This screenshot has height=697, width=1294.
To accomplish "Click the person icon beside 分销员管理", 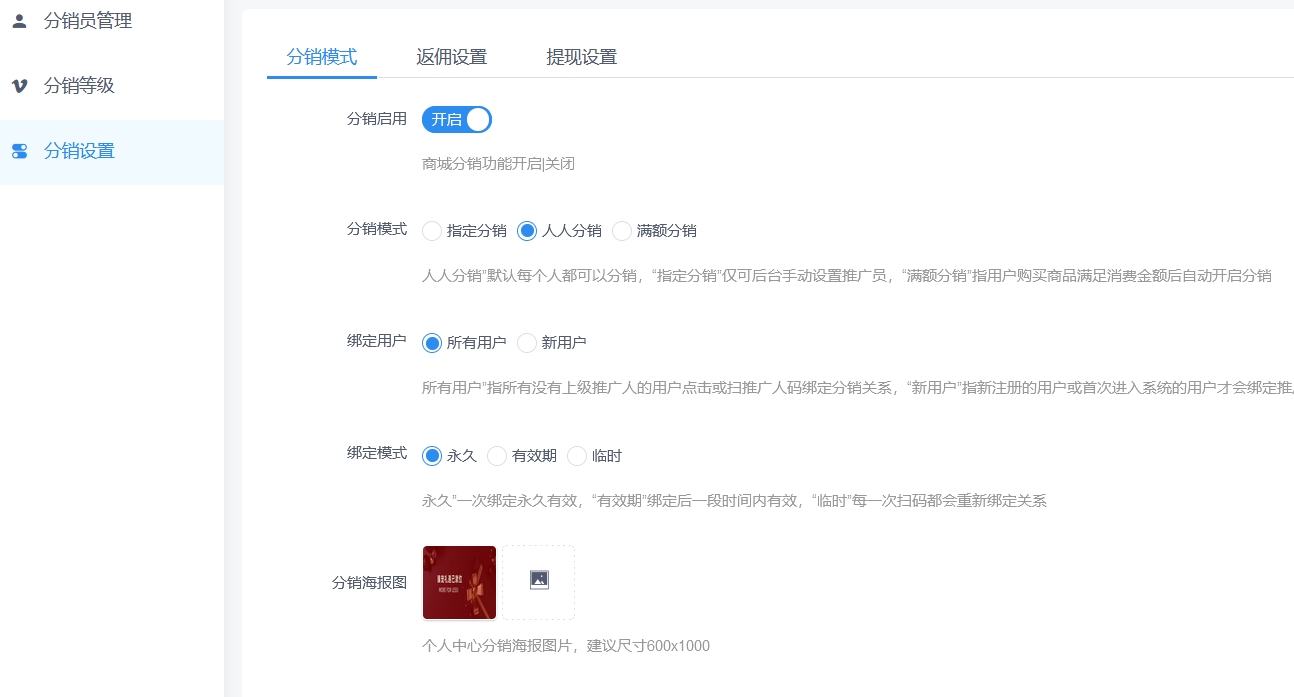I will [19, 20].
